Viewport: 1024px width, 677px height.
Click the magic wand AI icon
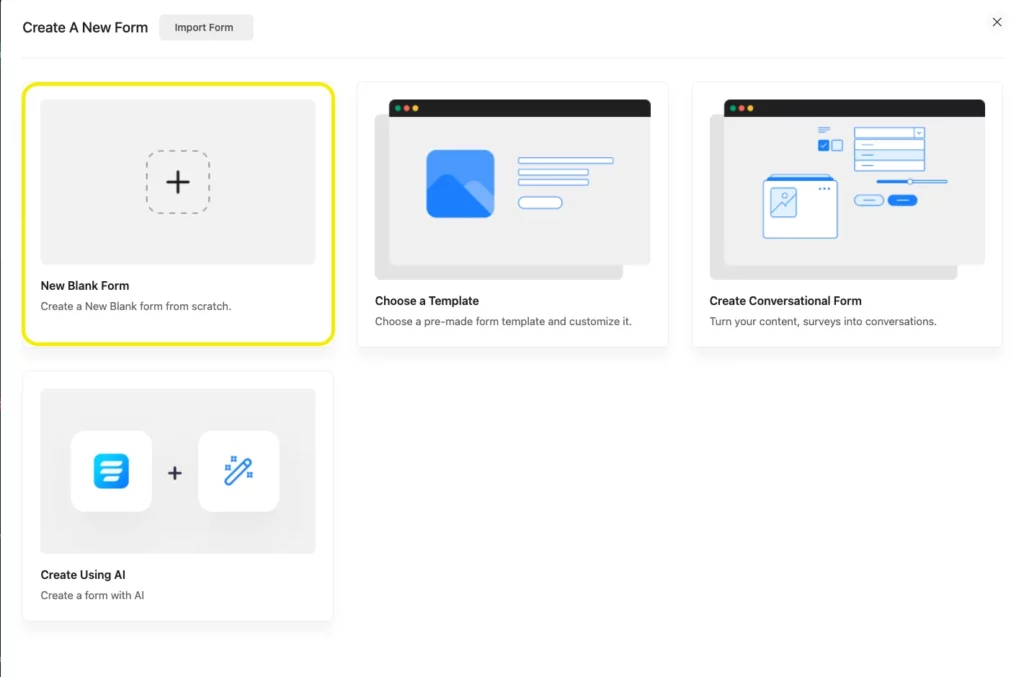point(238,471)
